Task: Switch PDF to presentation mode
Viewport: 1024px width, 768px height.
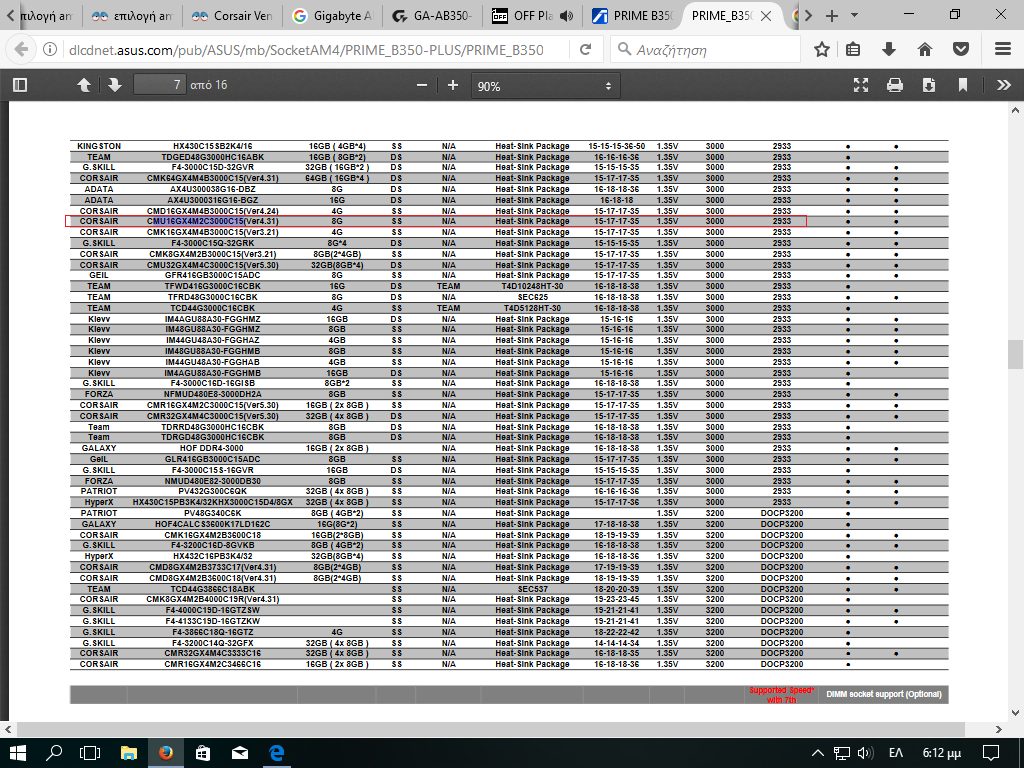Action: (861, 86)
